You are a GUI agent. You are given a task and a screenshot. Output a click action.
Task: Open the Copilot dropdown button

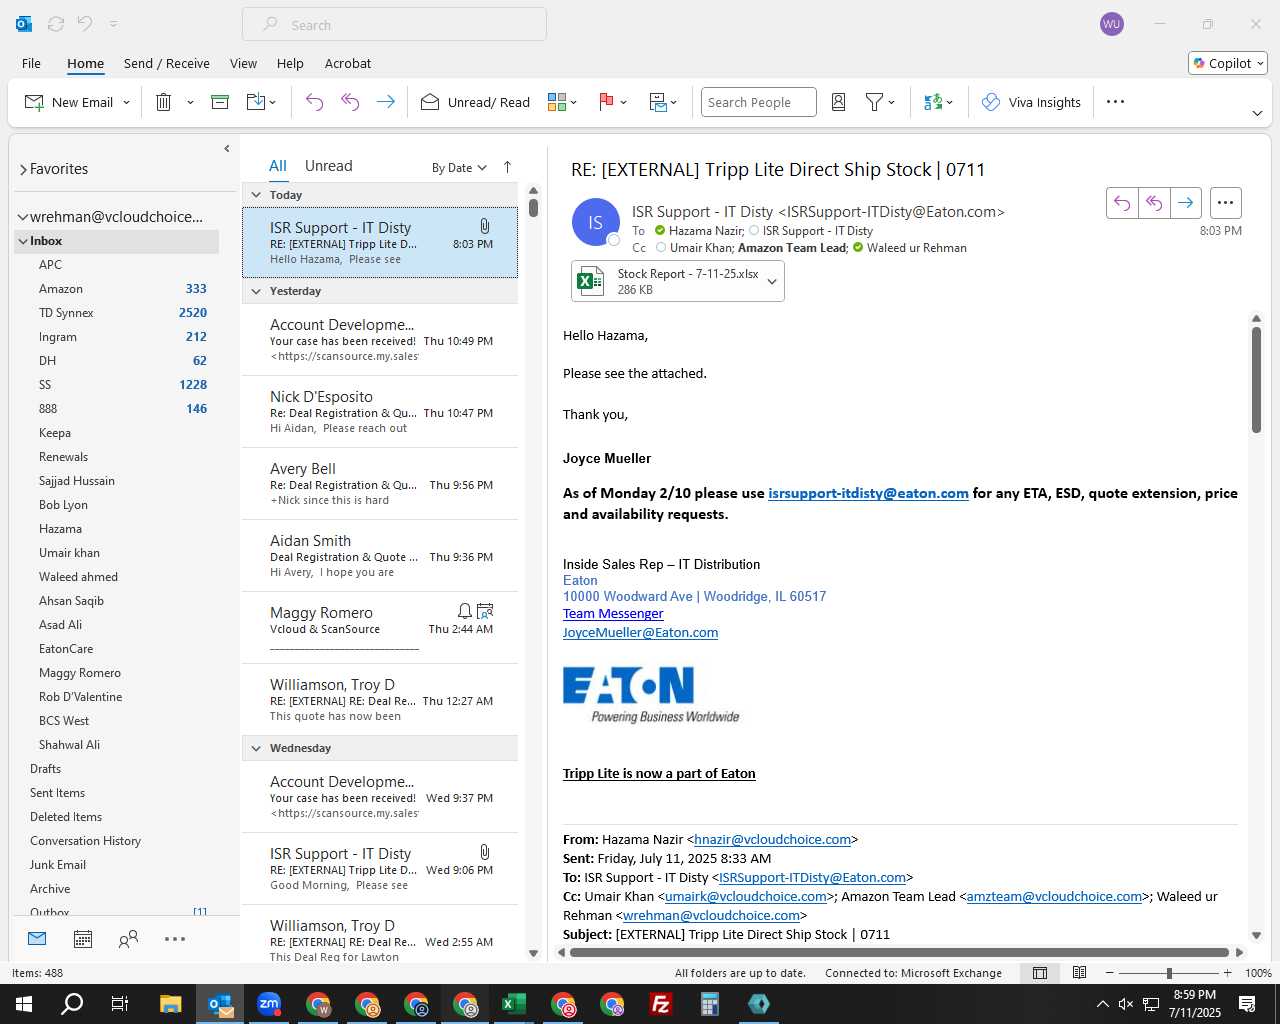pos(1228,63)
